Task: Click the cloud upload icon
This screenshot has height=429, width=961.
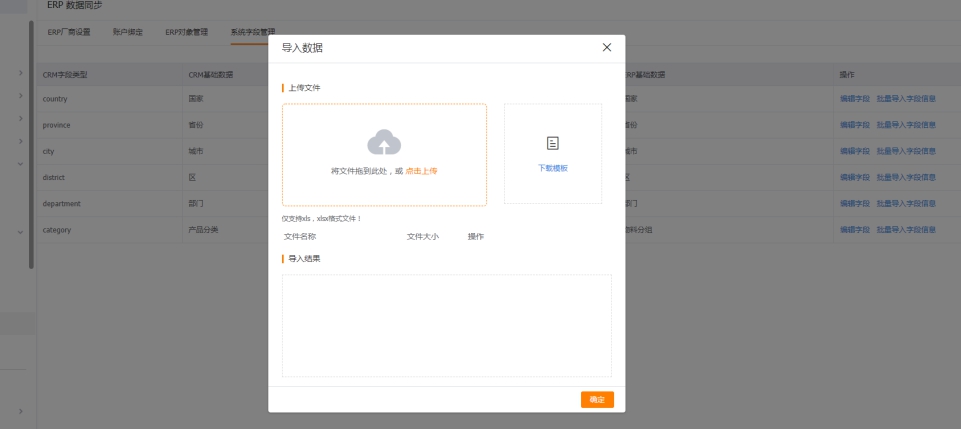Action: tap(384, 142)
